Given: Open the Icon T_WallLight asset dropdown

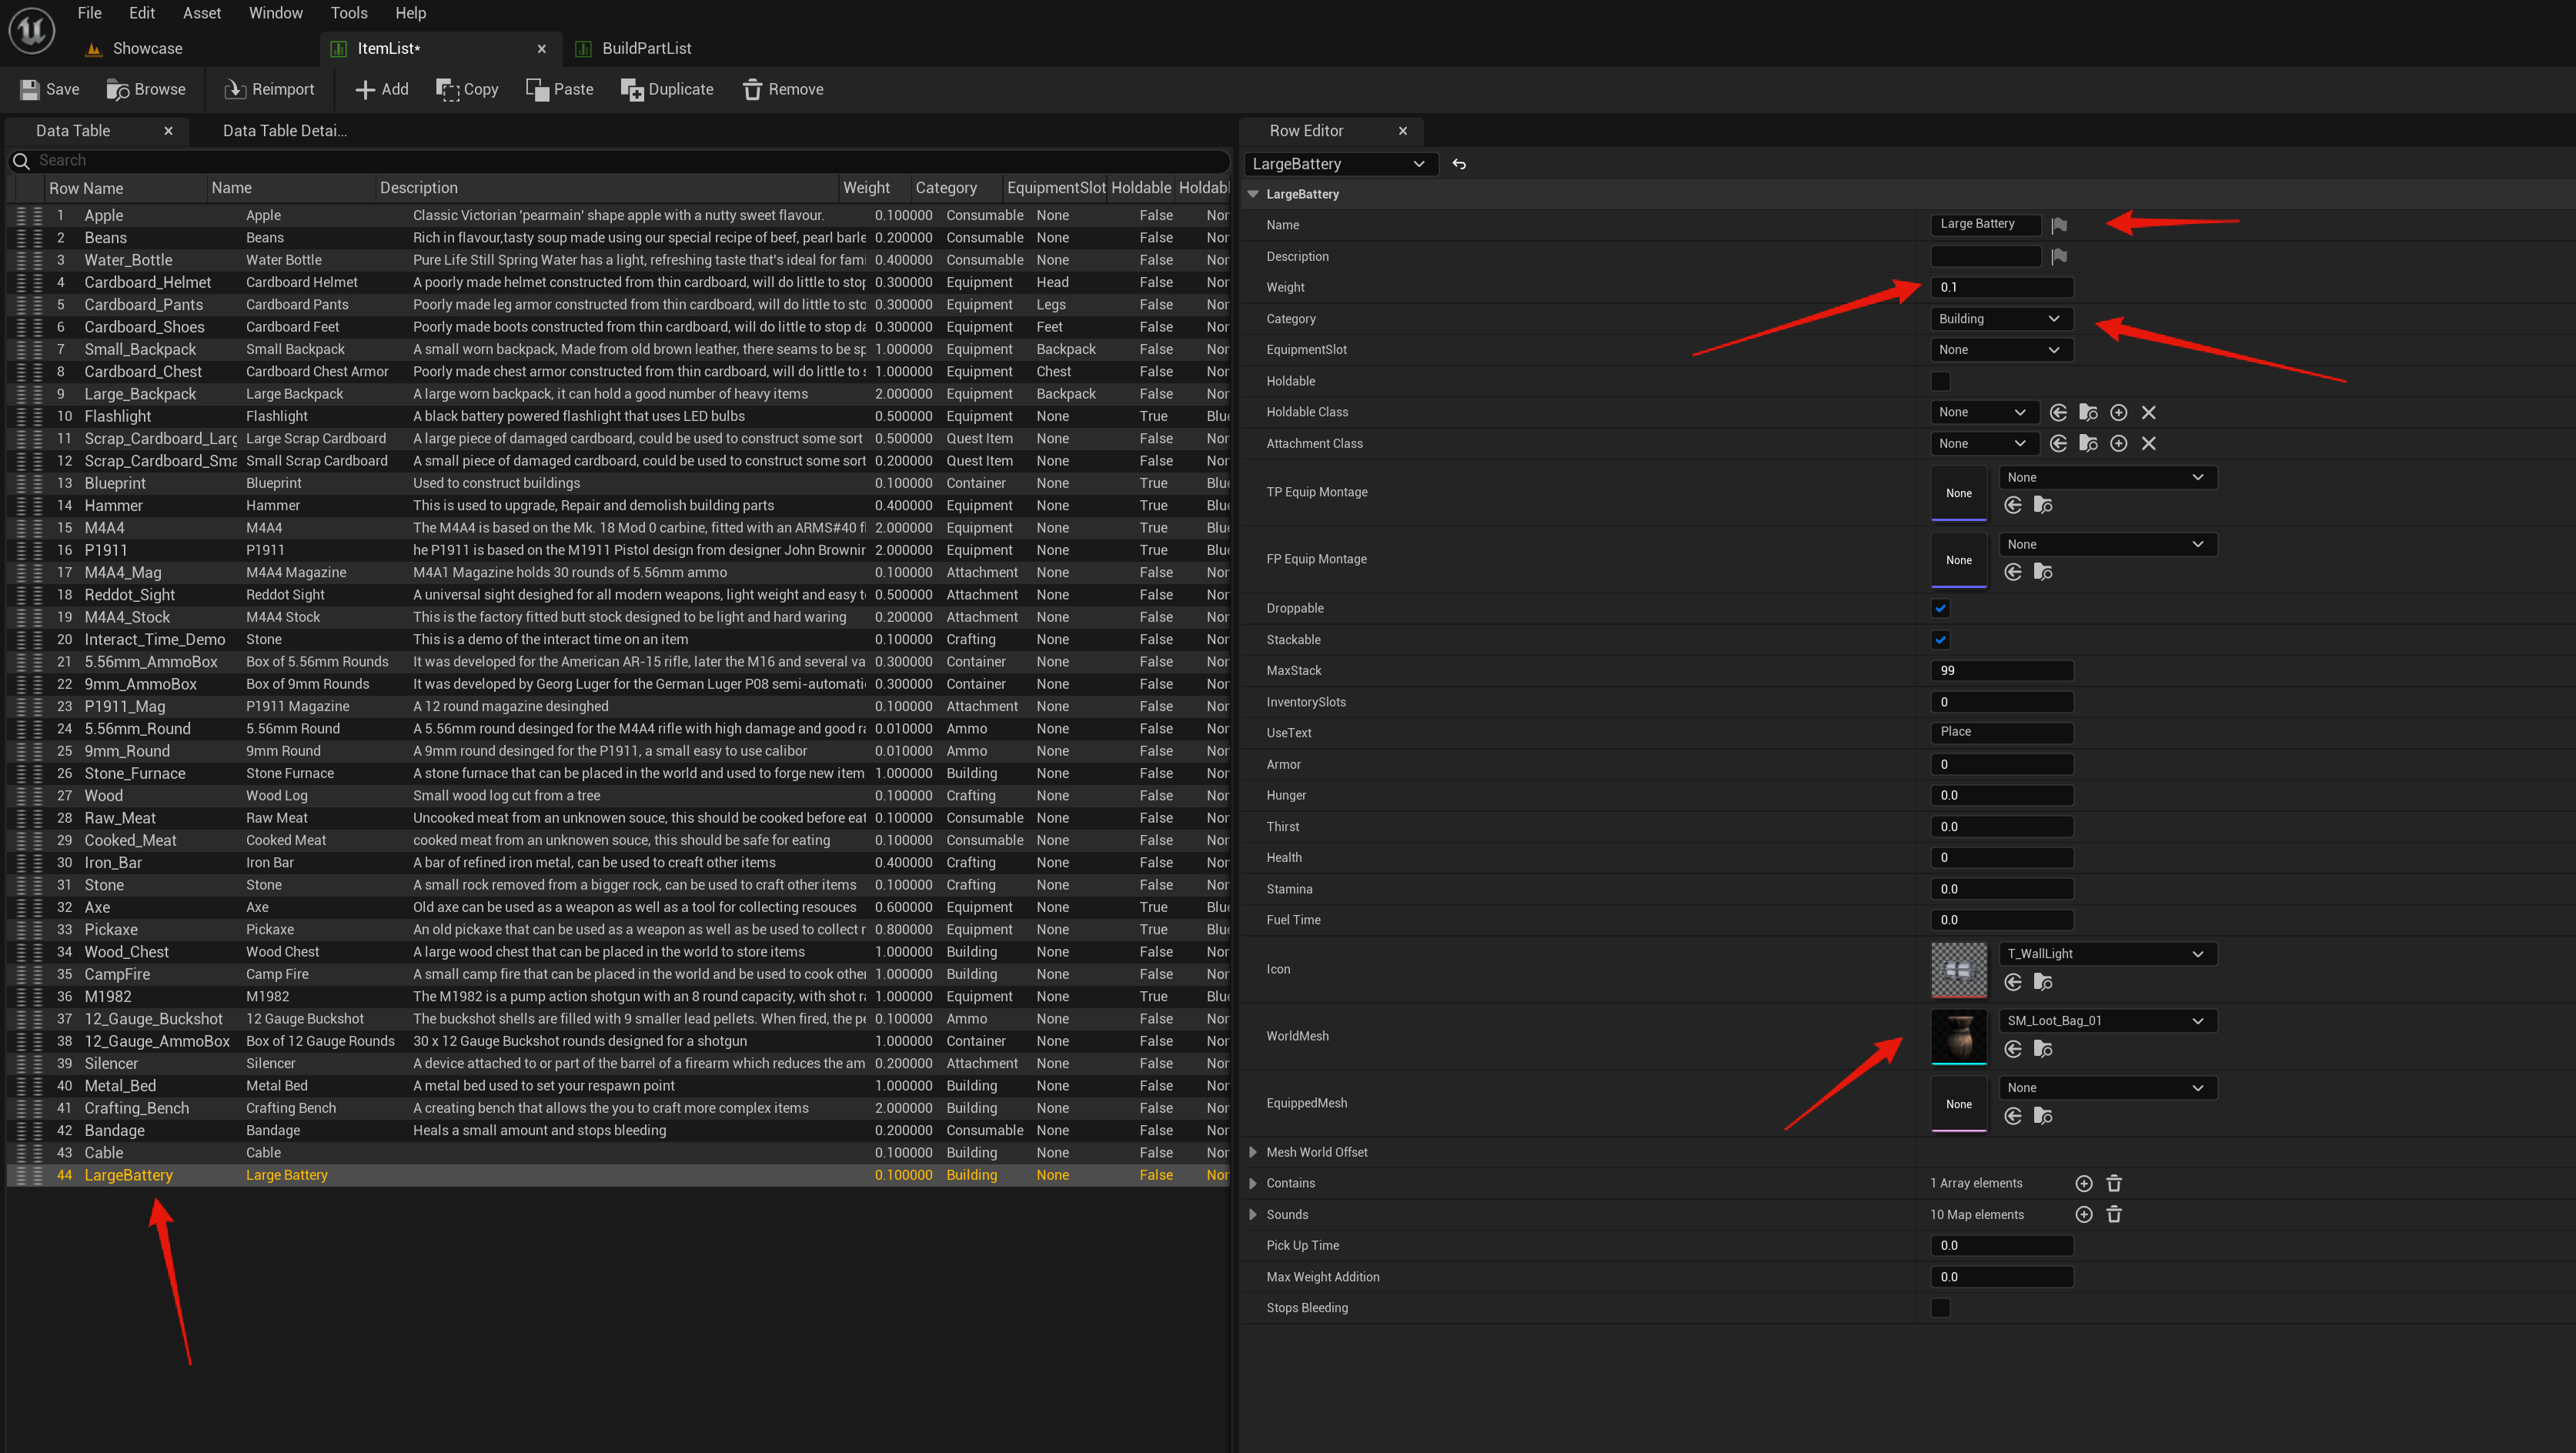Looking at the screenshot, I should point(2106,954).
